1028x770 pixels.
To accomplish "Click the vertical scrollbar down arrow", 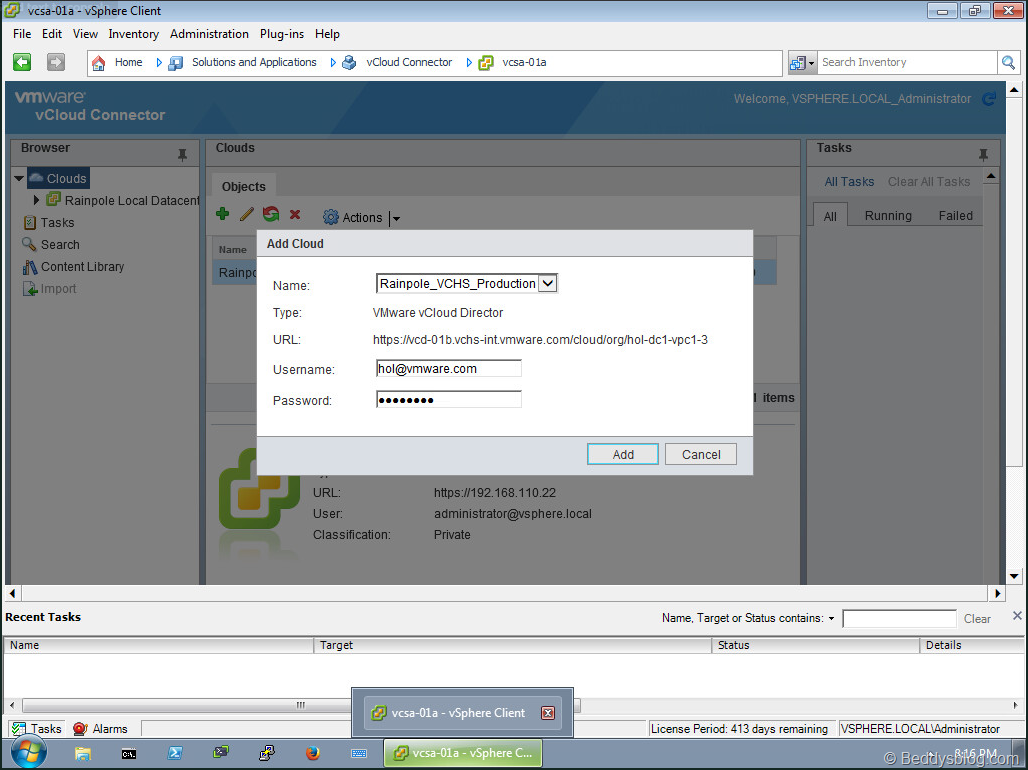I will 1014,577.
